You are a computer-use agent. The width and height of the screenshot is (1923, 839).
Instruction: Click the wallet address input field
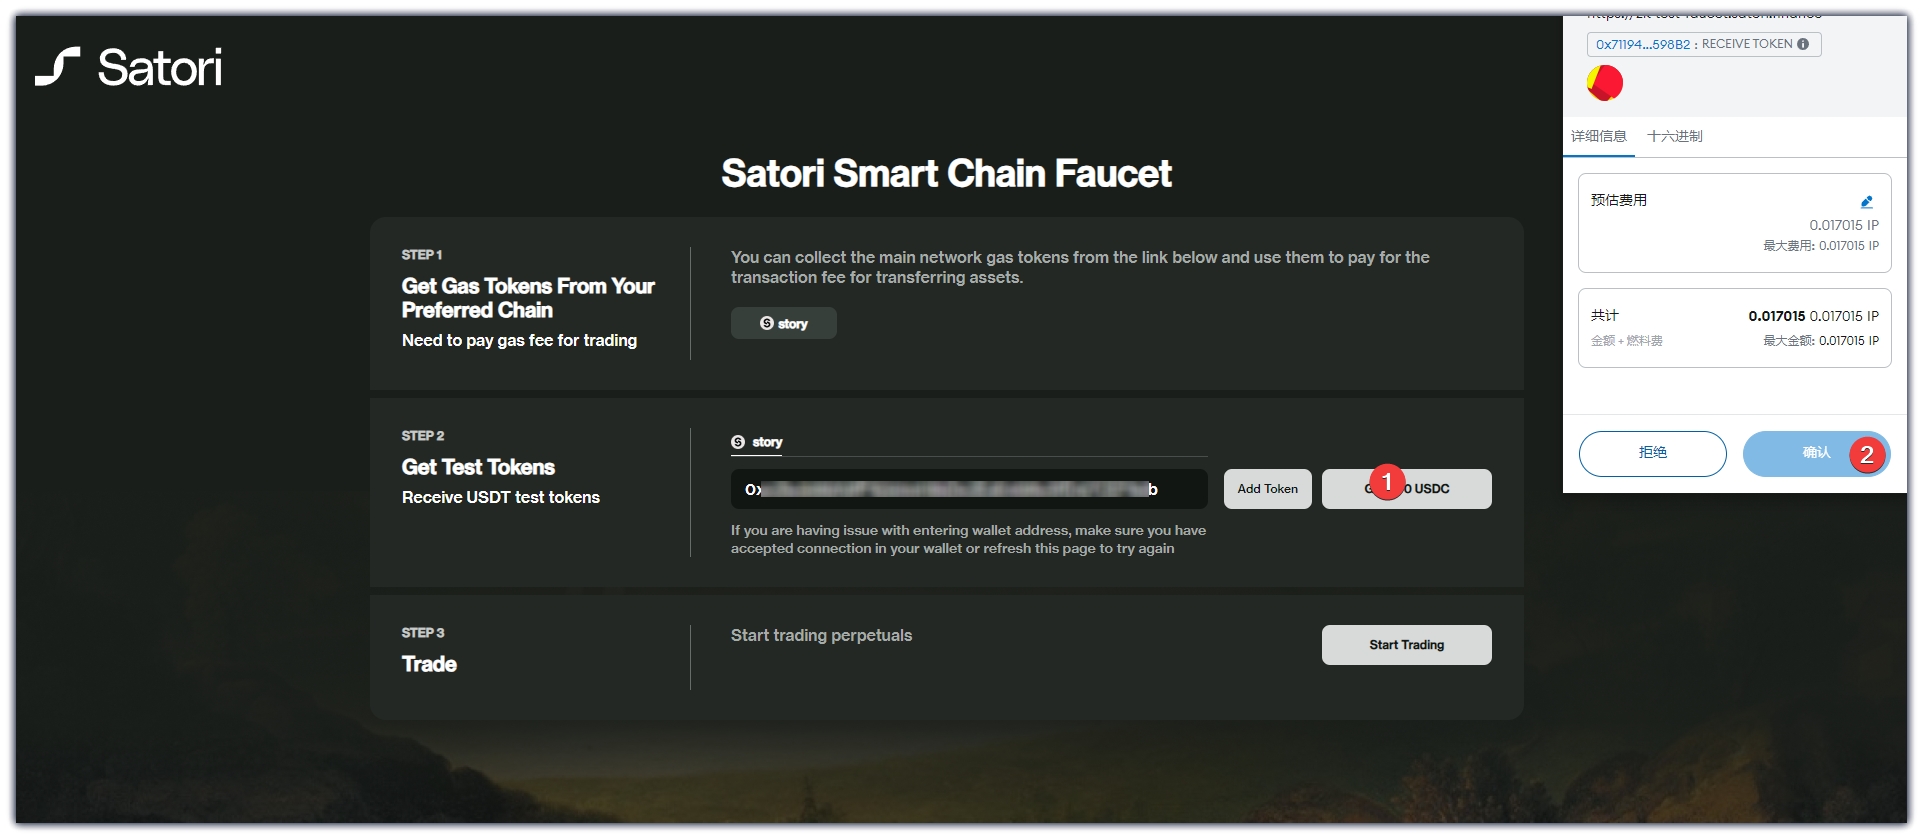(x=968, y=489)
